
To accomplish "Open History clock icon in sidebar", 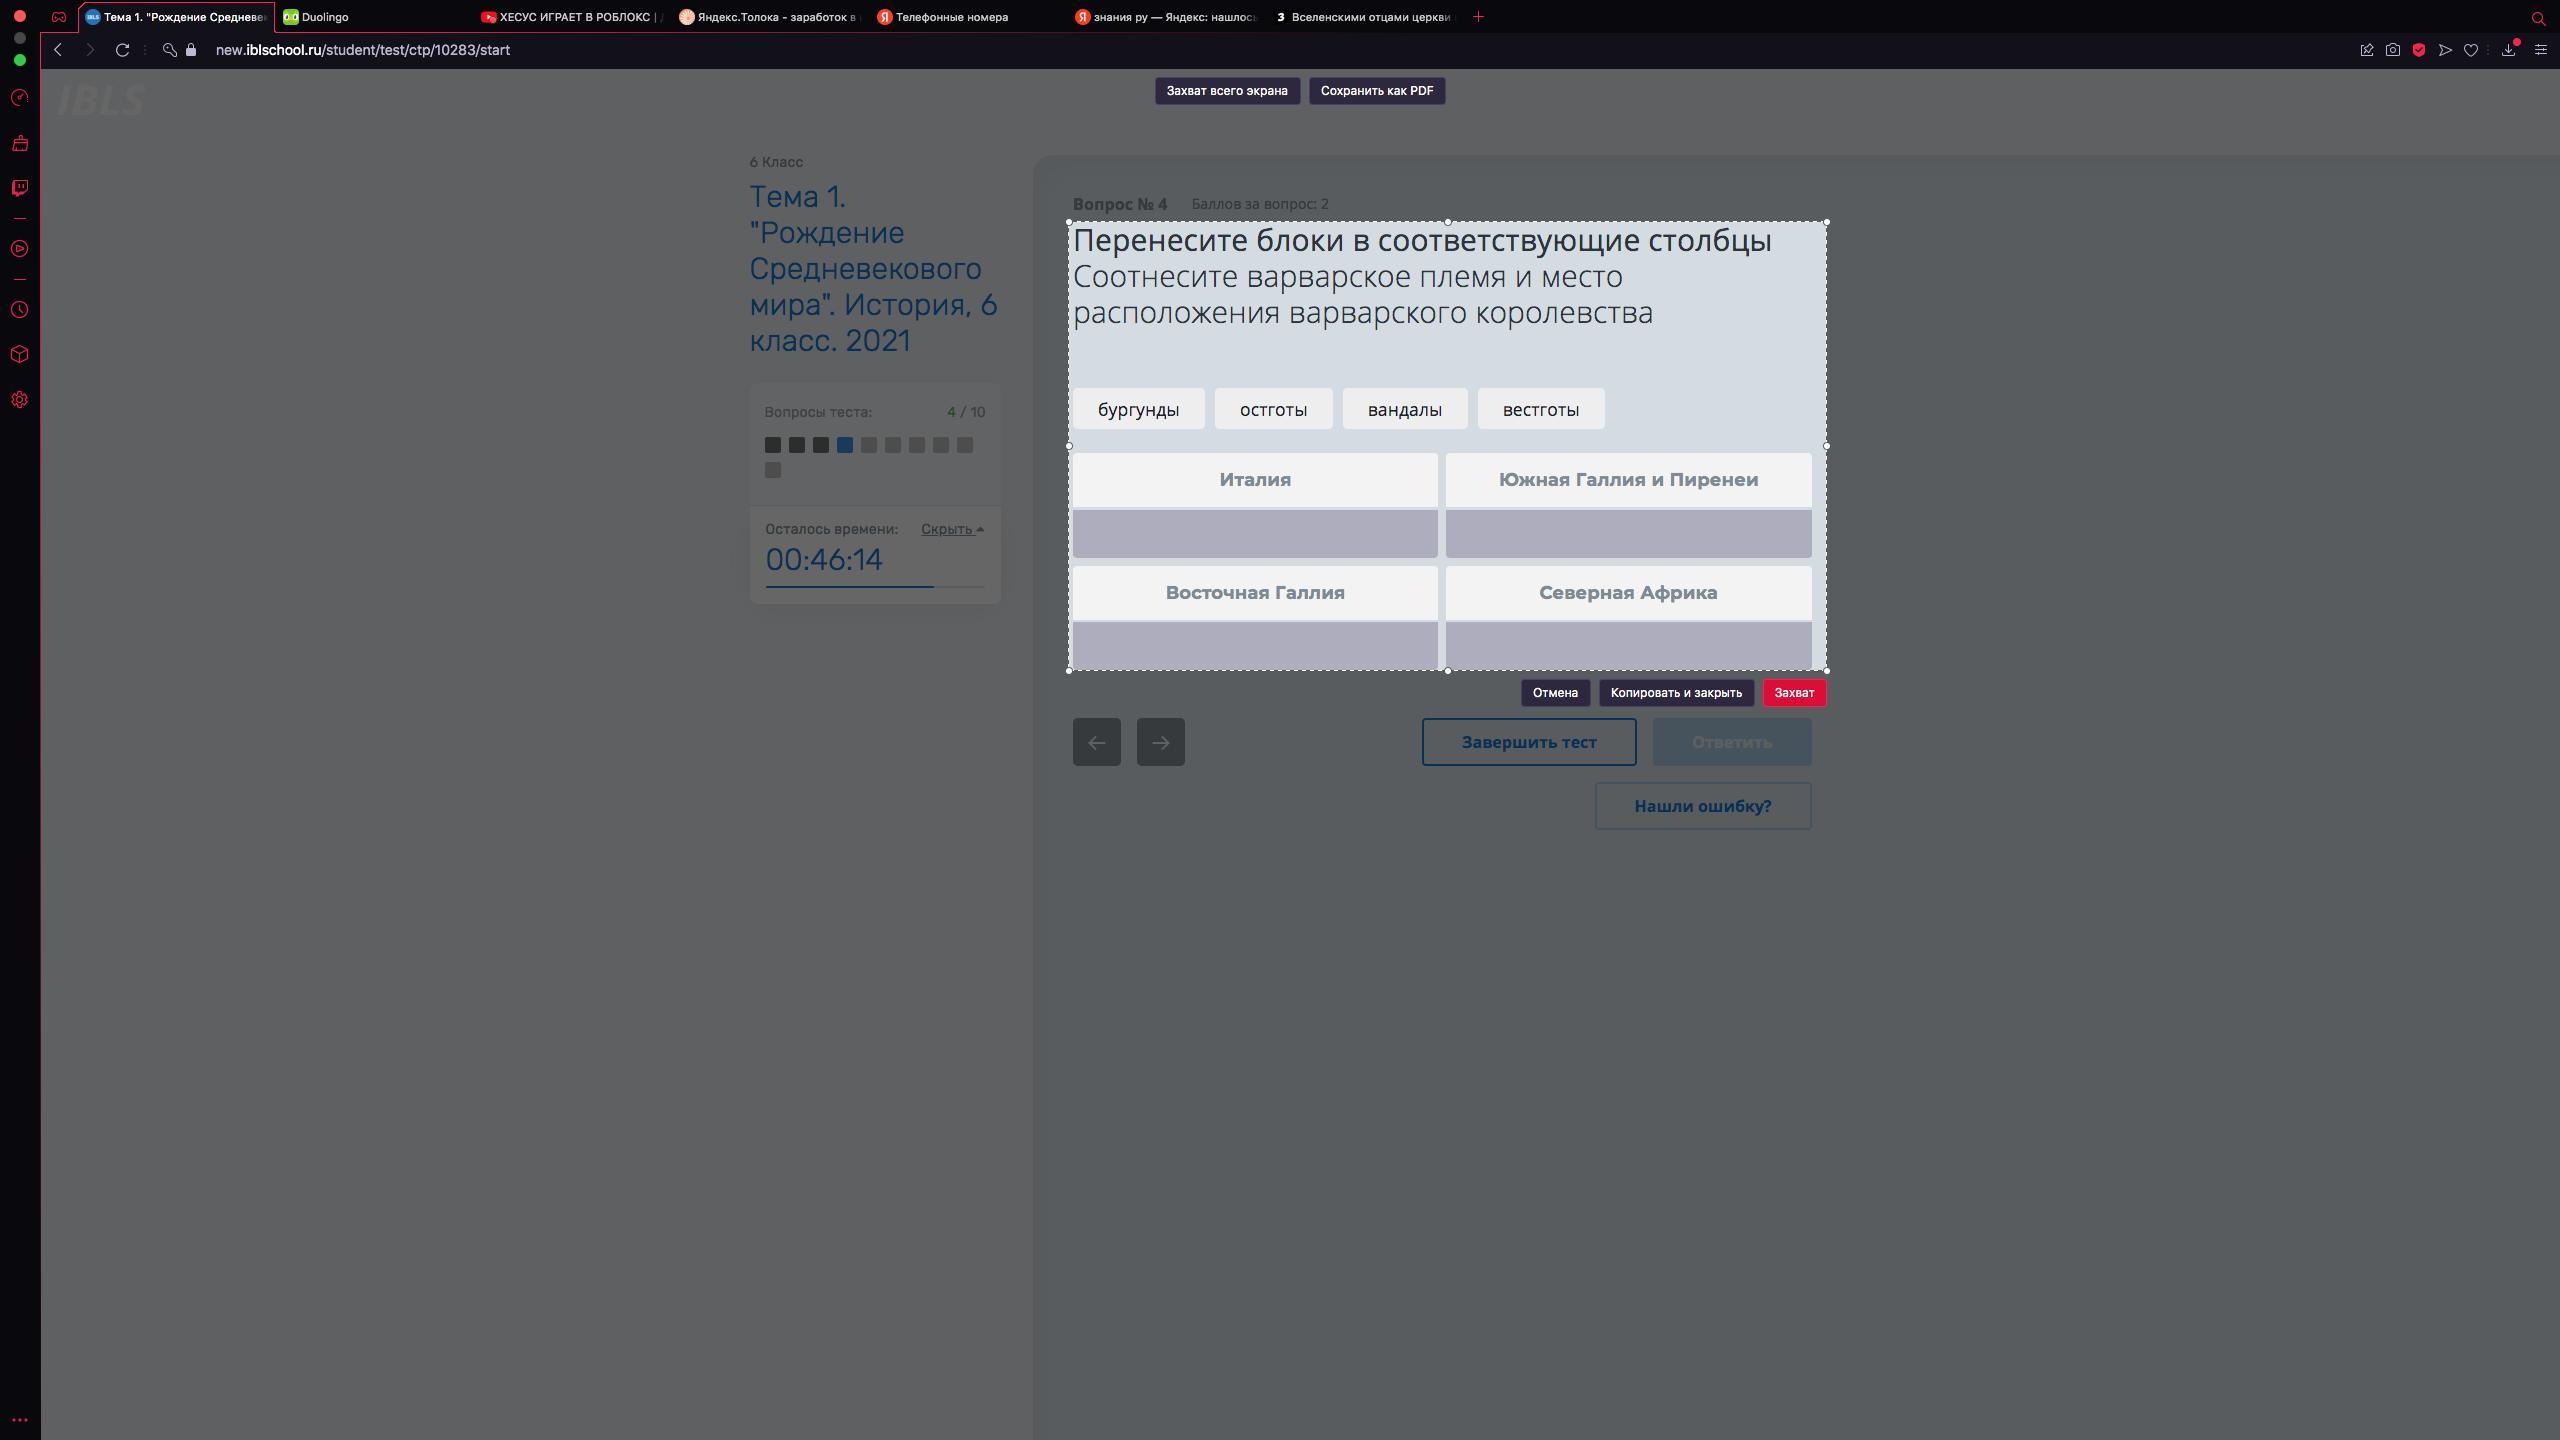I will point(19,310).
